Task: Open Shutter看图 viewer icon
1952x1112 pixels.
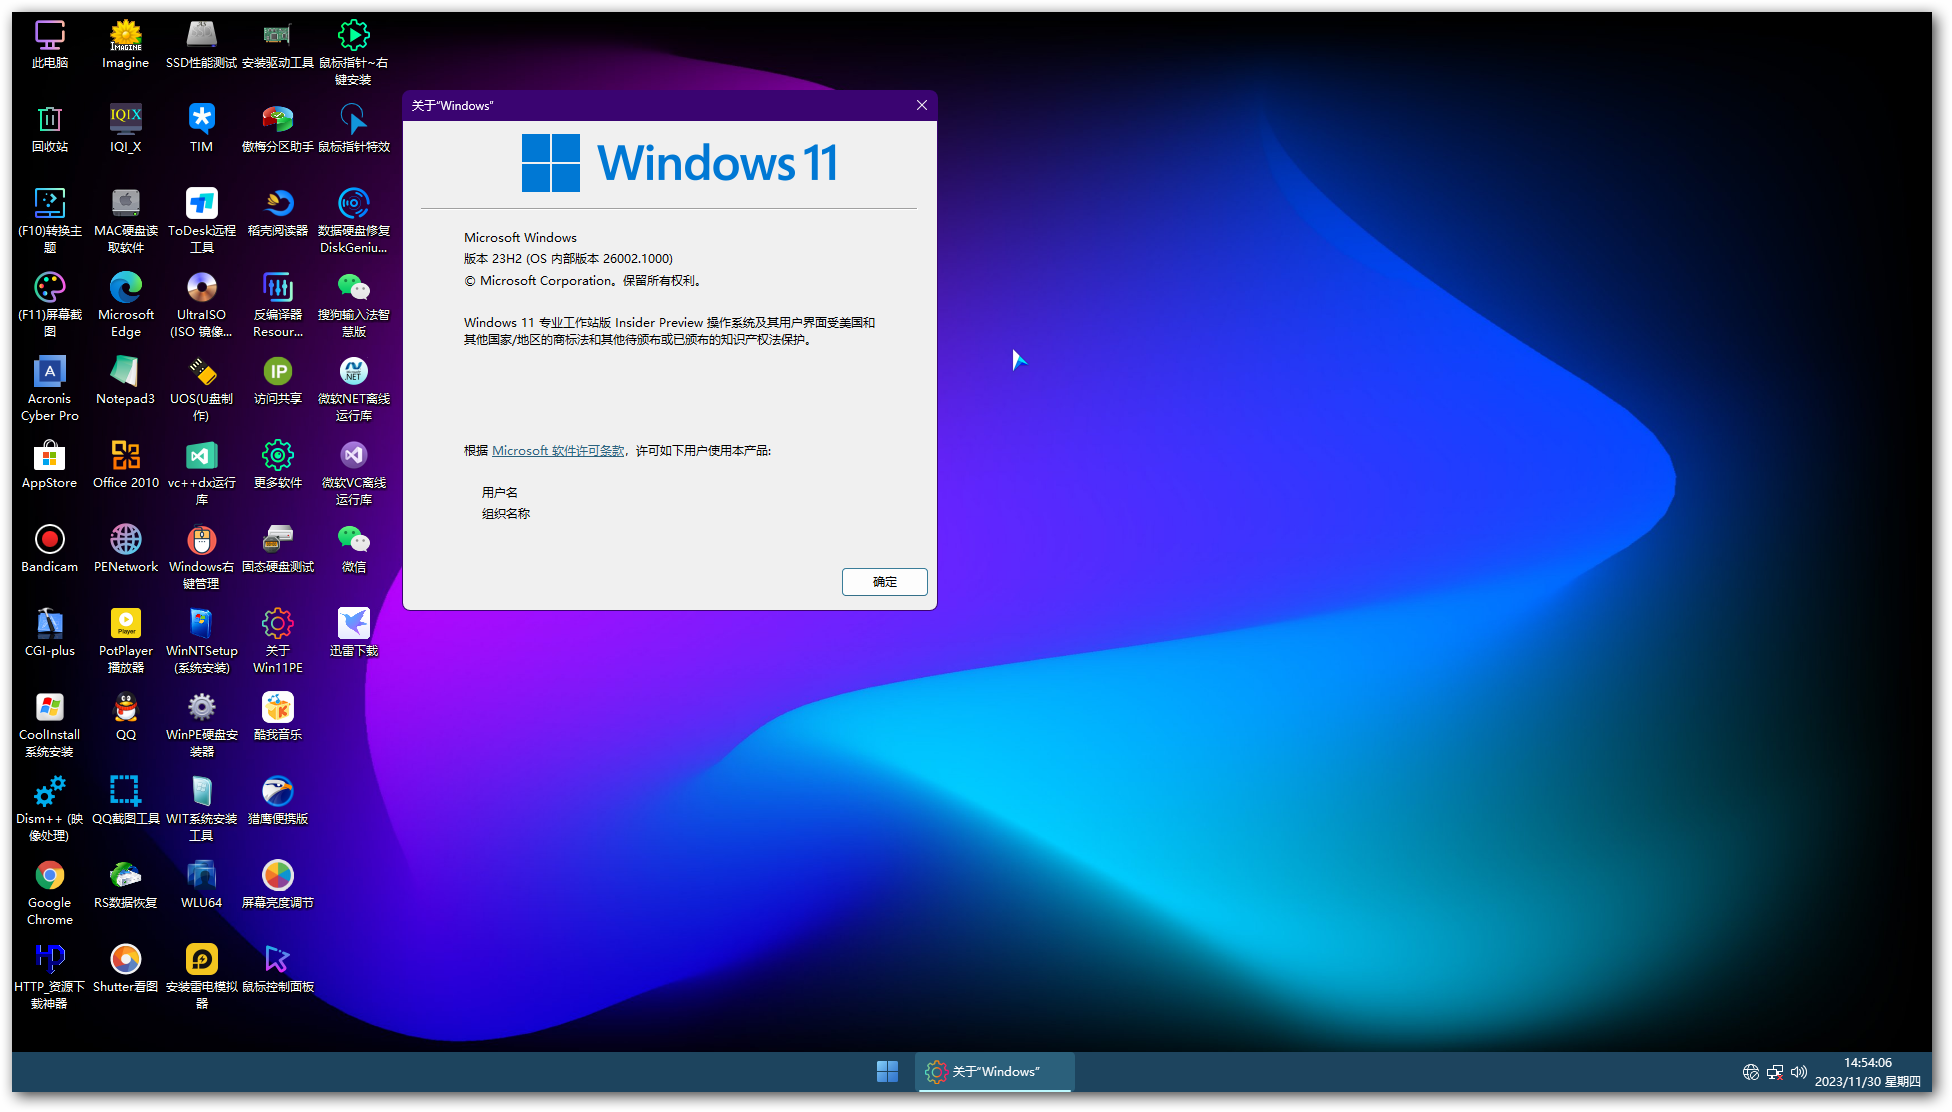Action: (126, 968)
